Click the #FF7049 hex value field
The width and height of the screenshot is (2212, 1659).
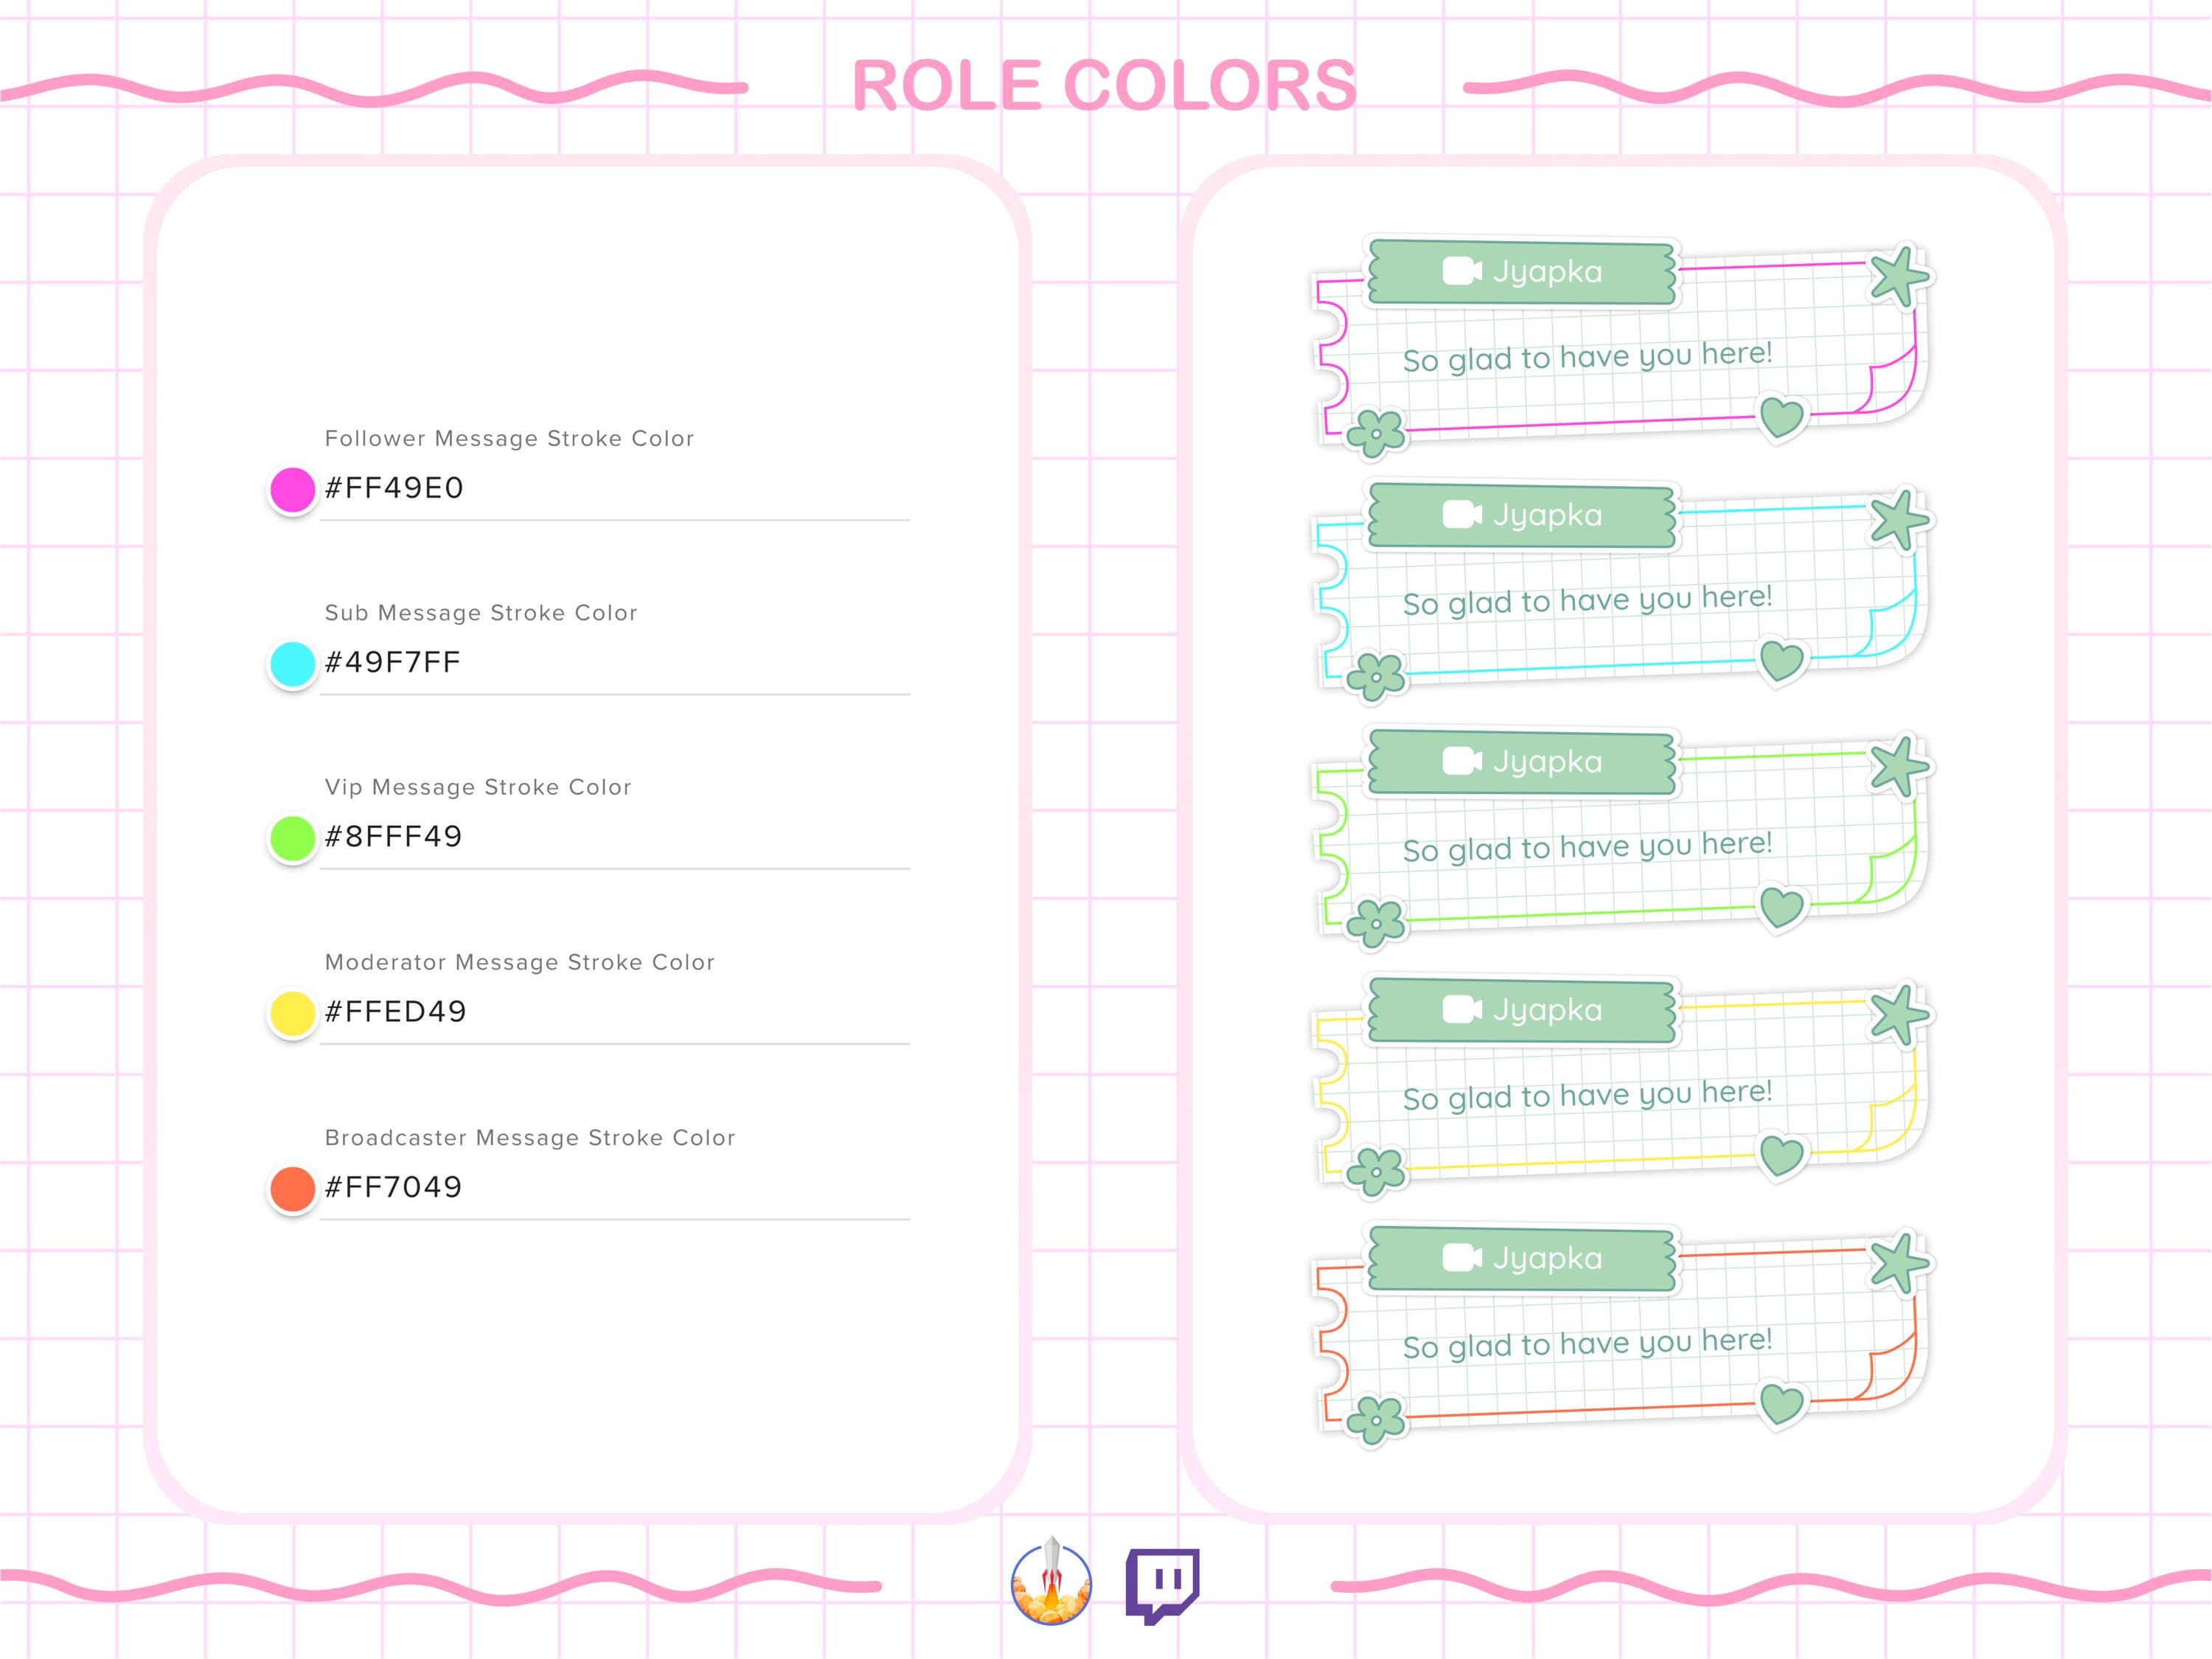pos(614,1188)
